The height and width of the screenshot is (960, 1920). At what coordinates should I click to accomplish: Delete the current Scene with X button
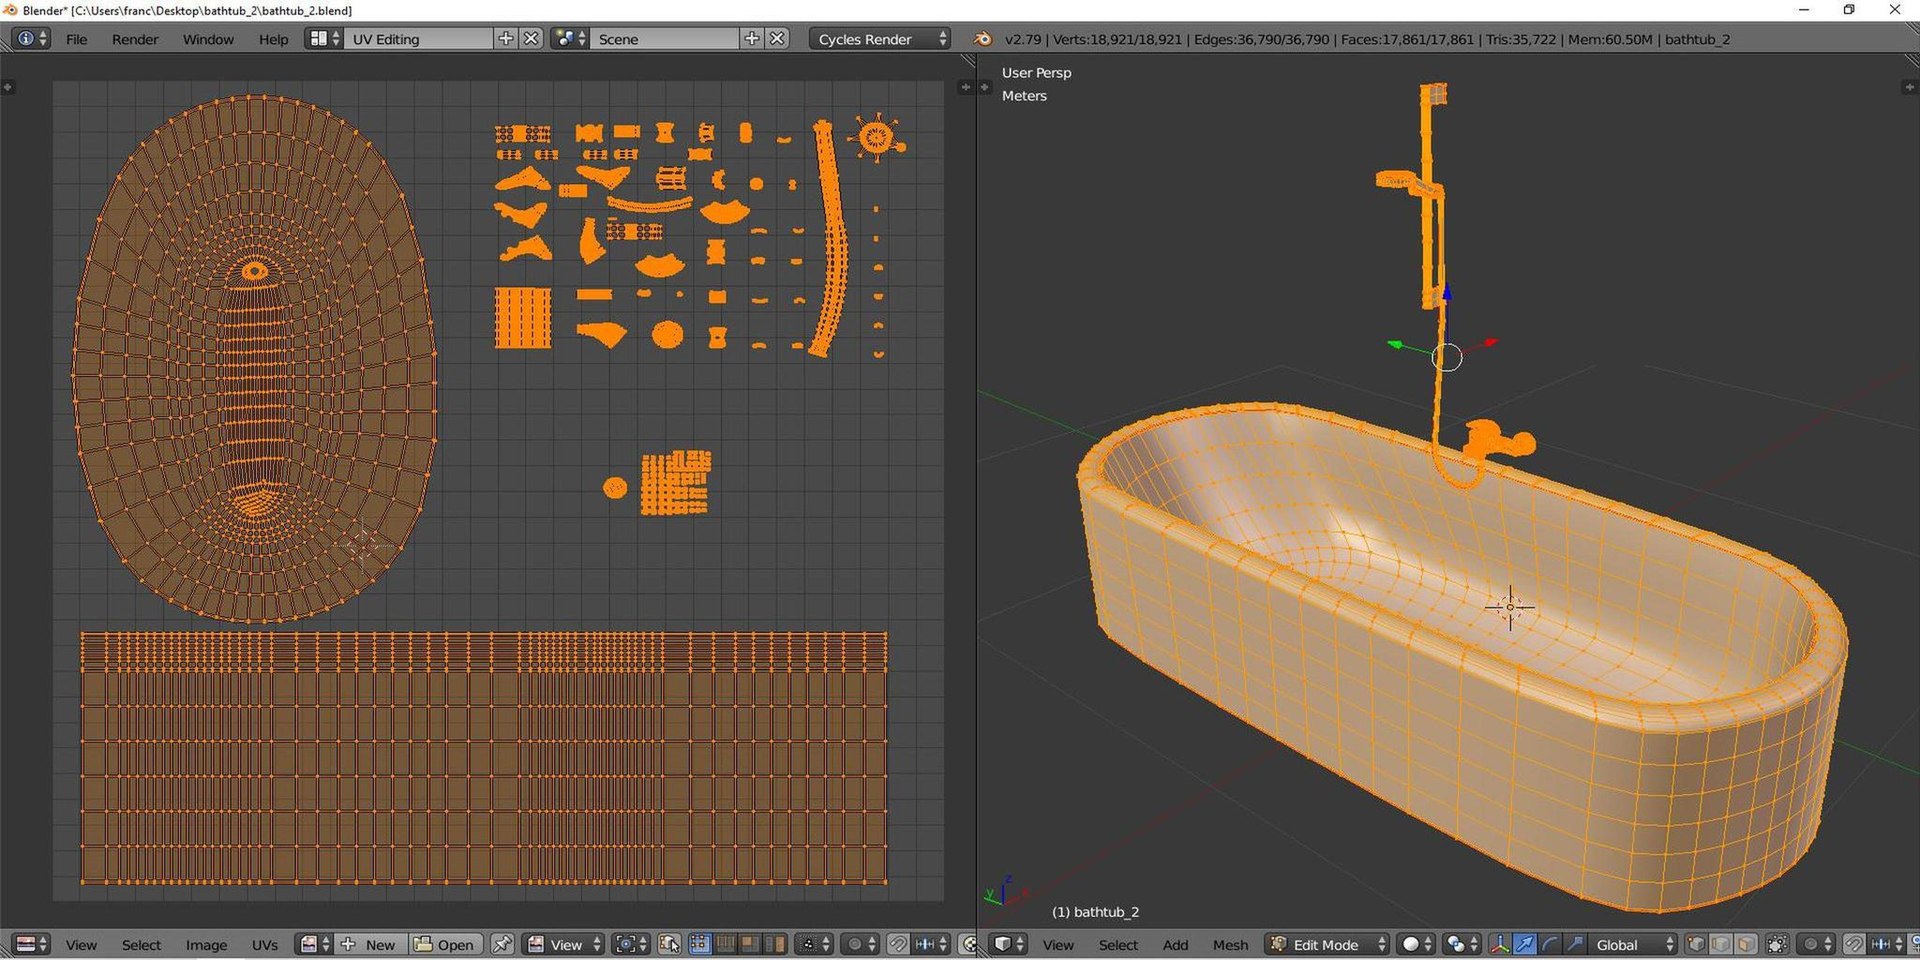(777, 39)
